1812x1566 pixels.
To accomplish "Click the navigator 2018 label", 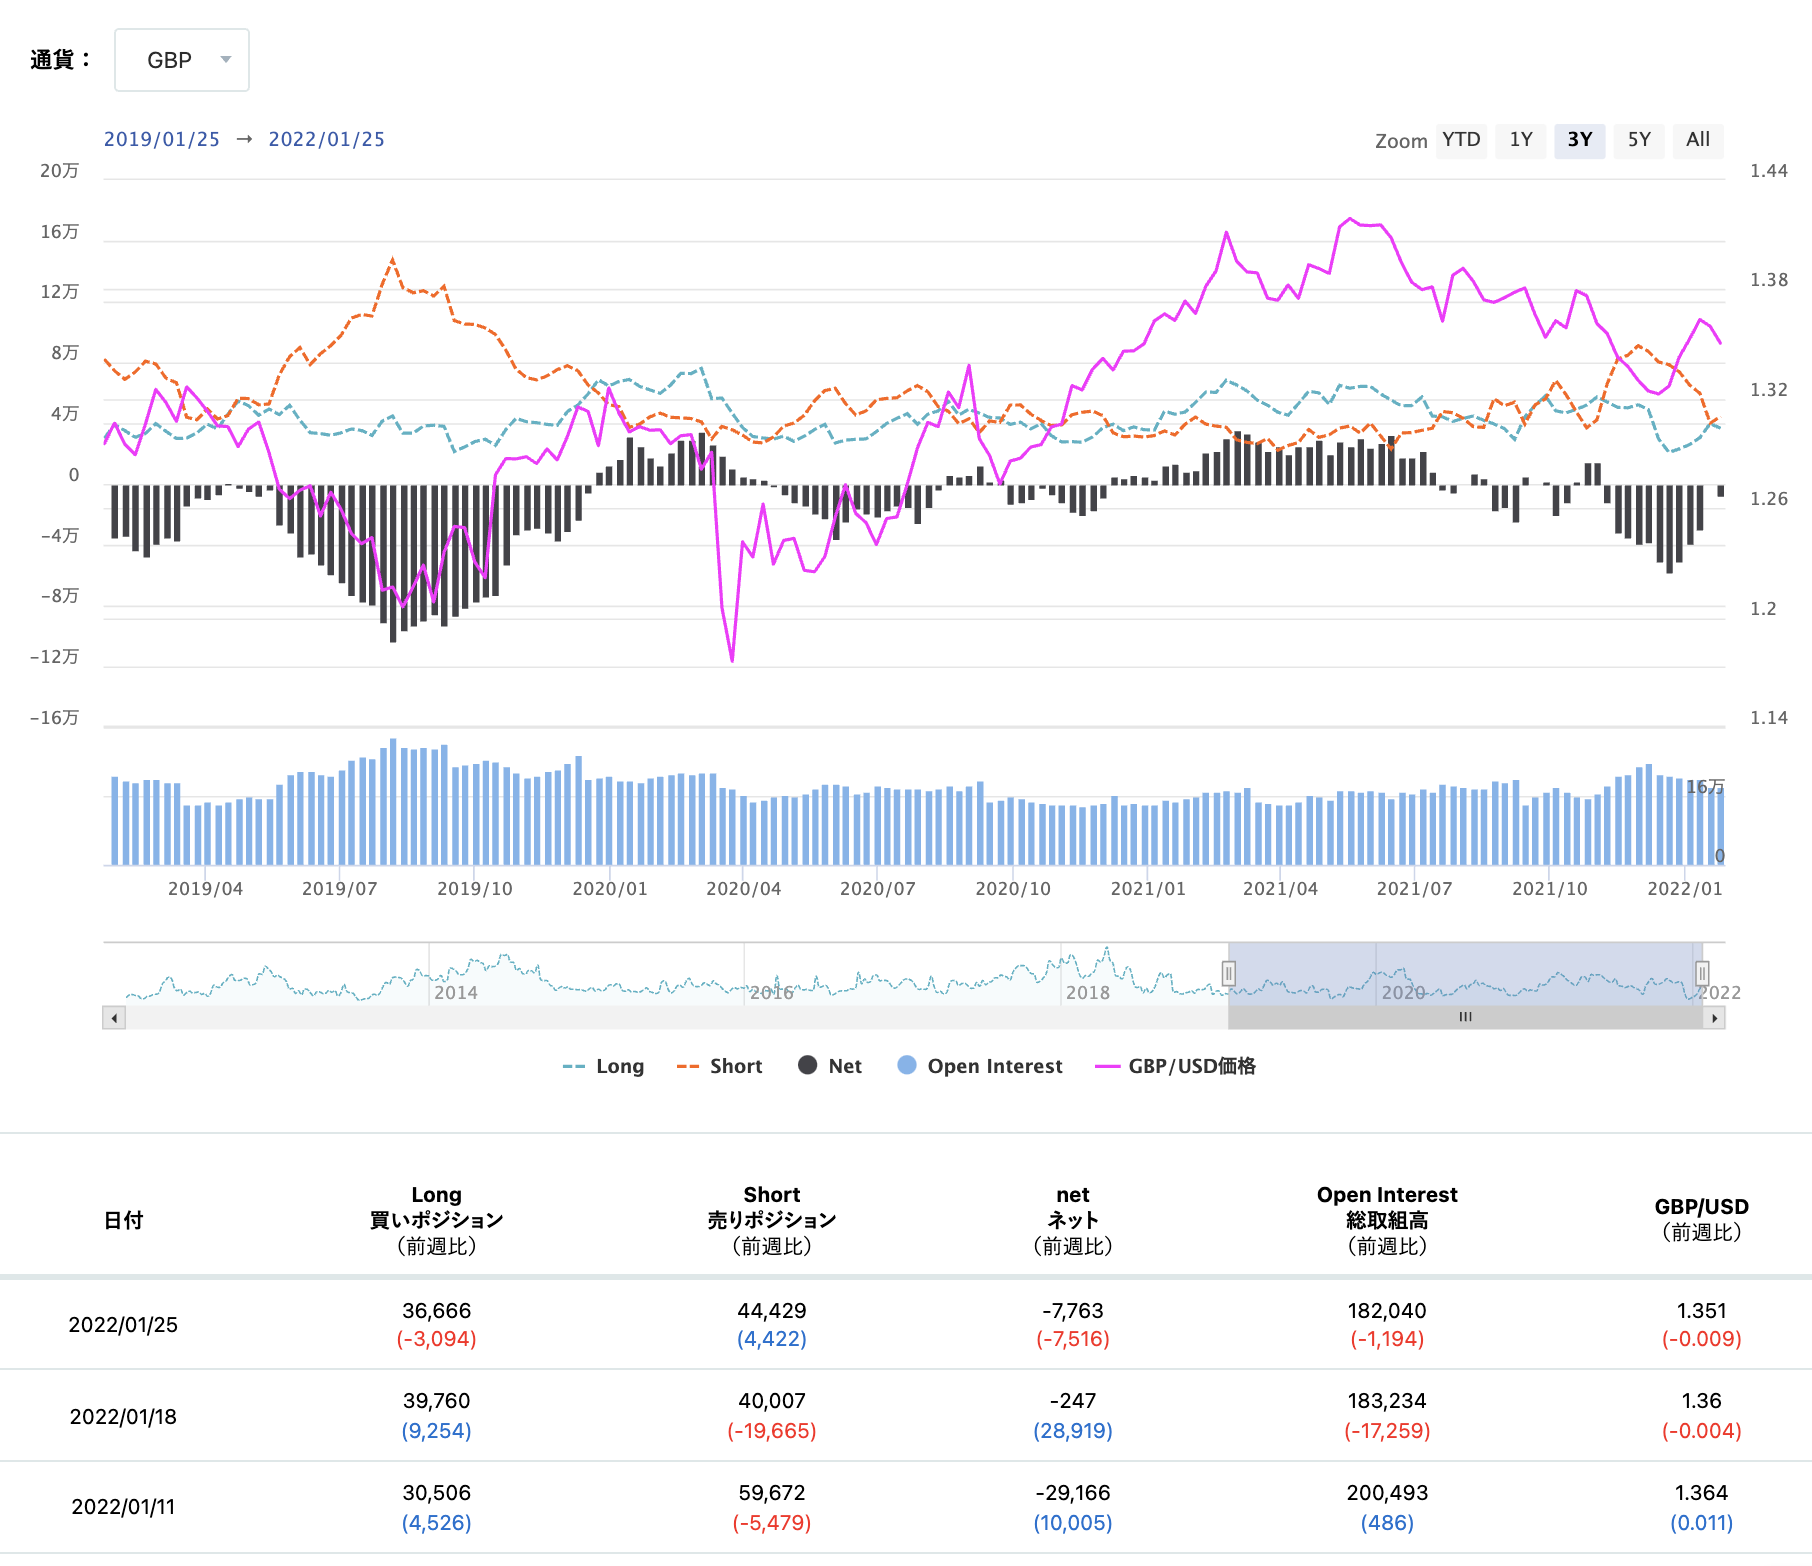I will click(x=1087, y=993).
